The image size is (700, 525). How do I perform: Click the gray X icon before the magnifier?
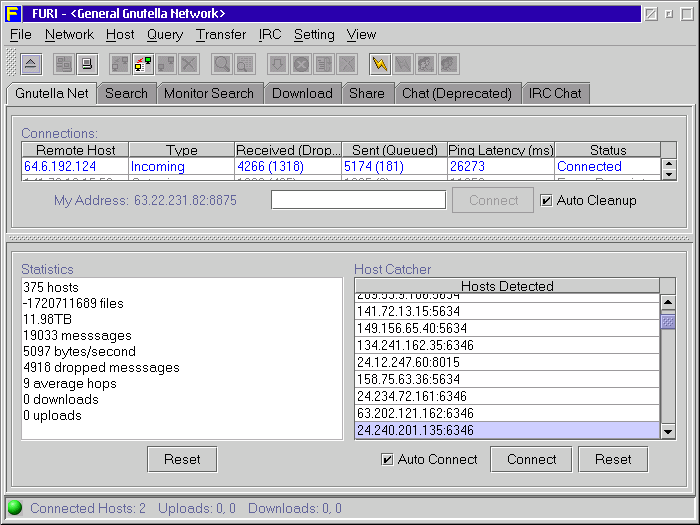pyautogui.click(x=189, y=64)
